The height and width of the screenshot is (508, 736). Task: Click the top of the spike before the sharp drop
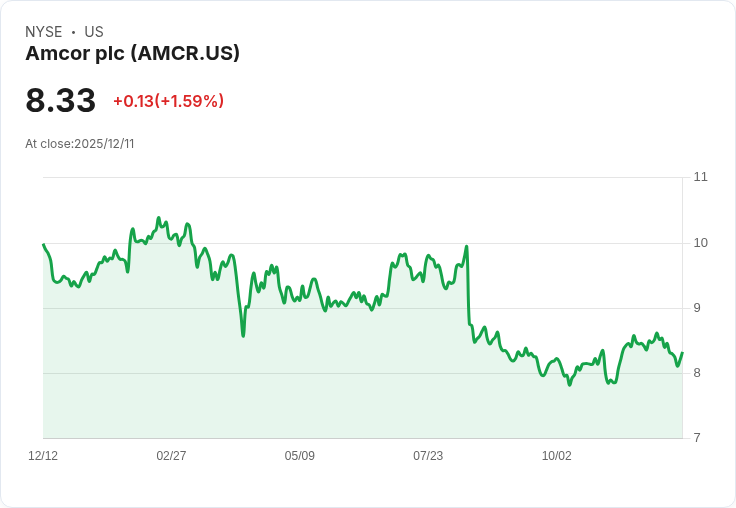(467, 246)
